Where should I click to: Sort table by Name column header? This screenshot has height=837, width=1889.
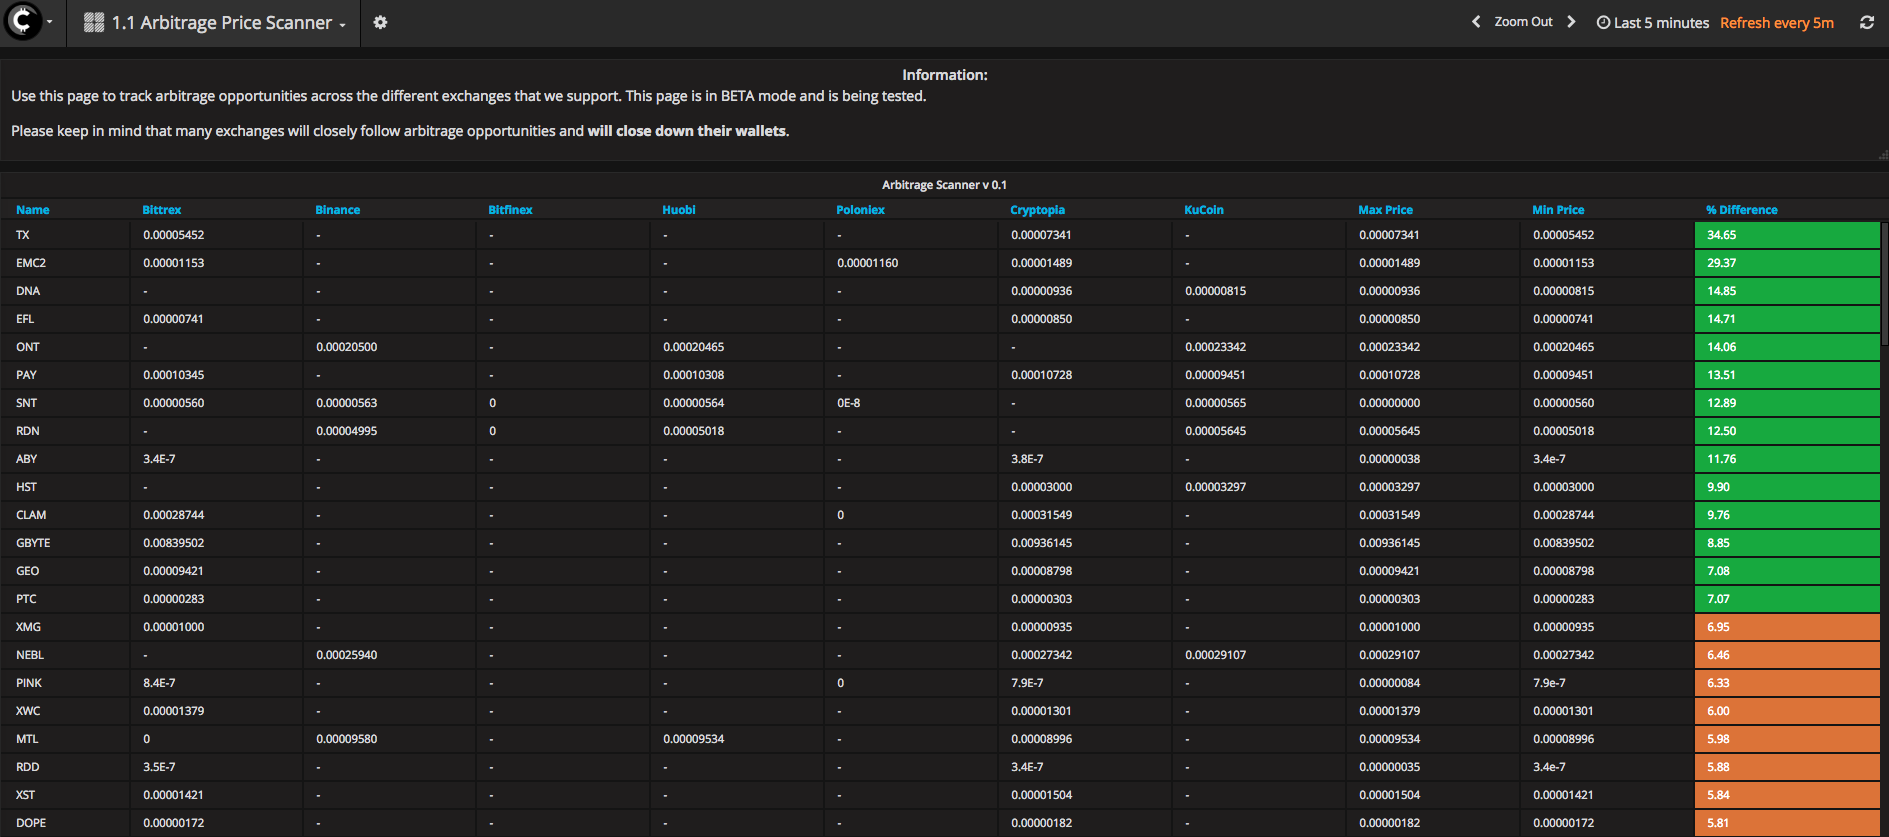point(33,210)
